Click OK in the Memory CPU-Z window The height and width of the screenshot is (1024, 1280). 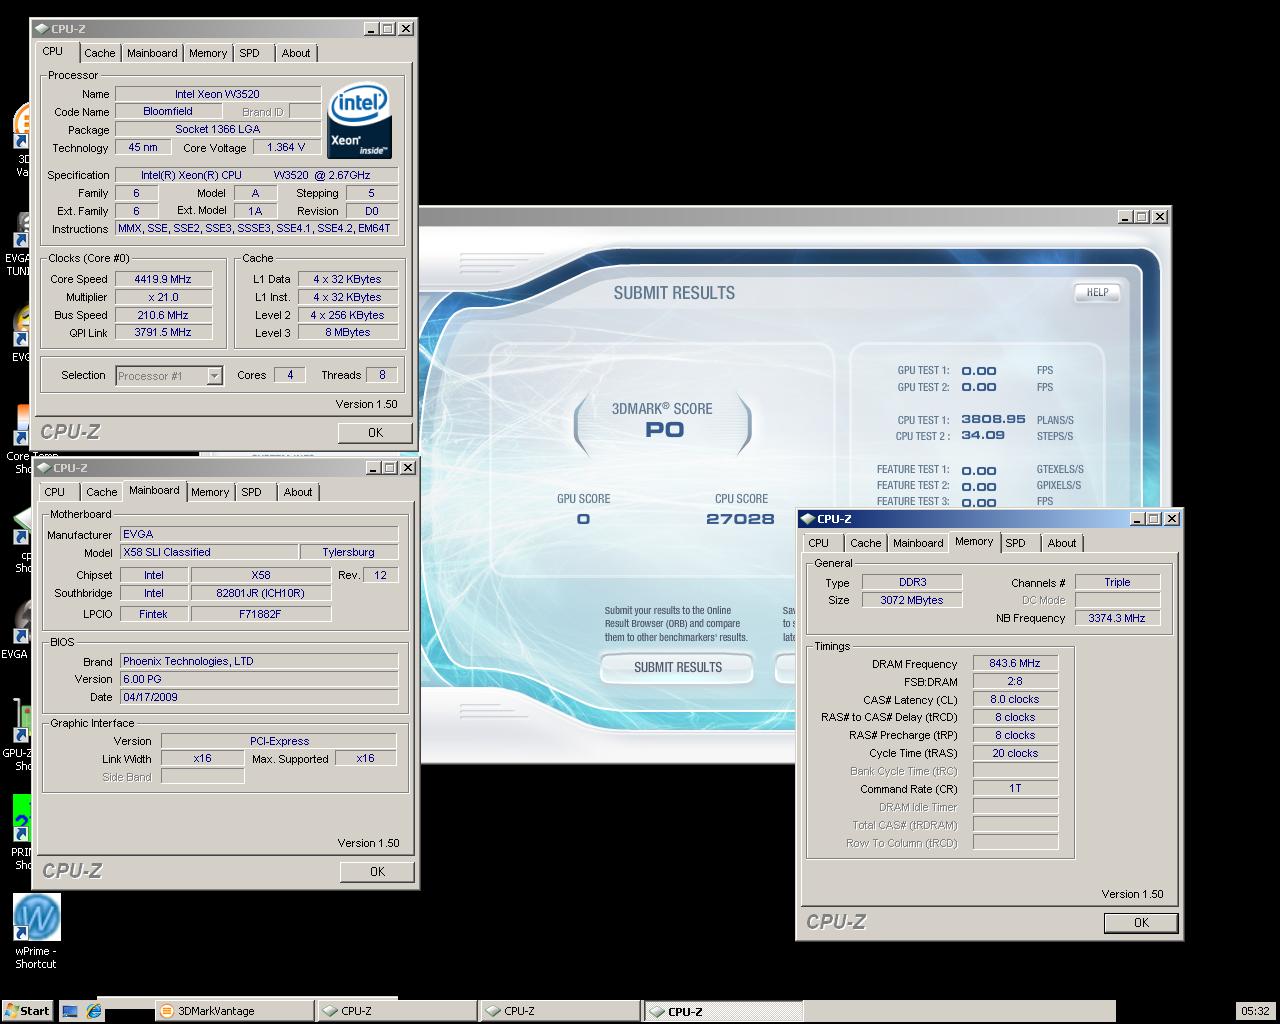(1141, 923)
